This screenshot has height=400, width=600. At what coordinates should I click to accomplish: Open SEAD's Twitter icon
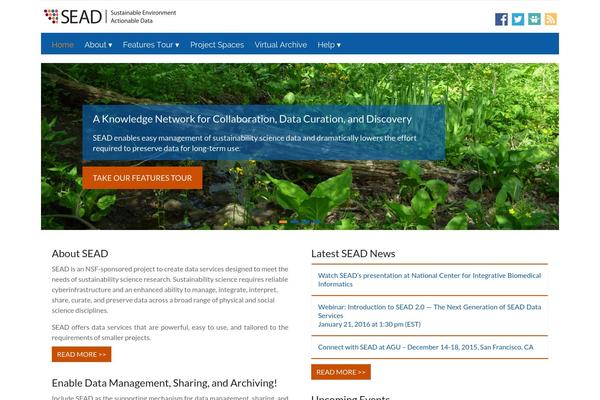pyautogui.click(x=518, y=19)
